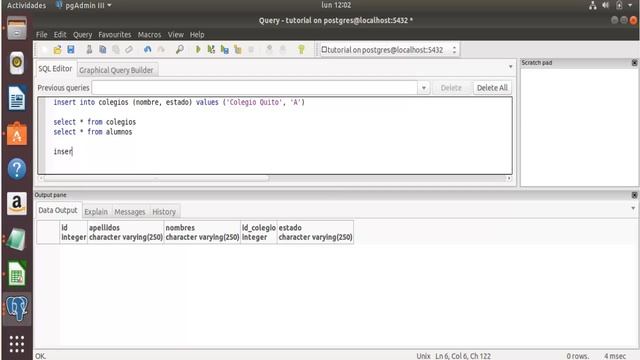Open the Help icon in the dock

[17, 169]
